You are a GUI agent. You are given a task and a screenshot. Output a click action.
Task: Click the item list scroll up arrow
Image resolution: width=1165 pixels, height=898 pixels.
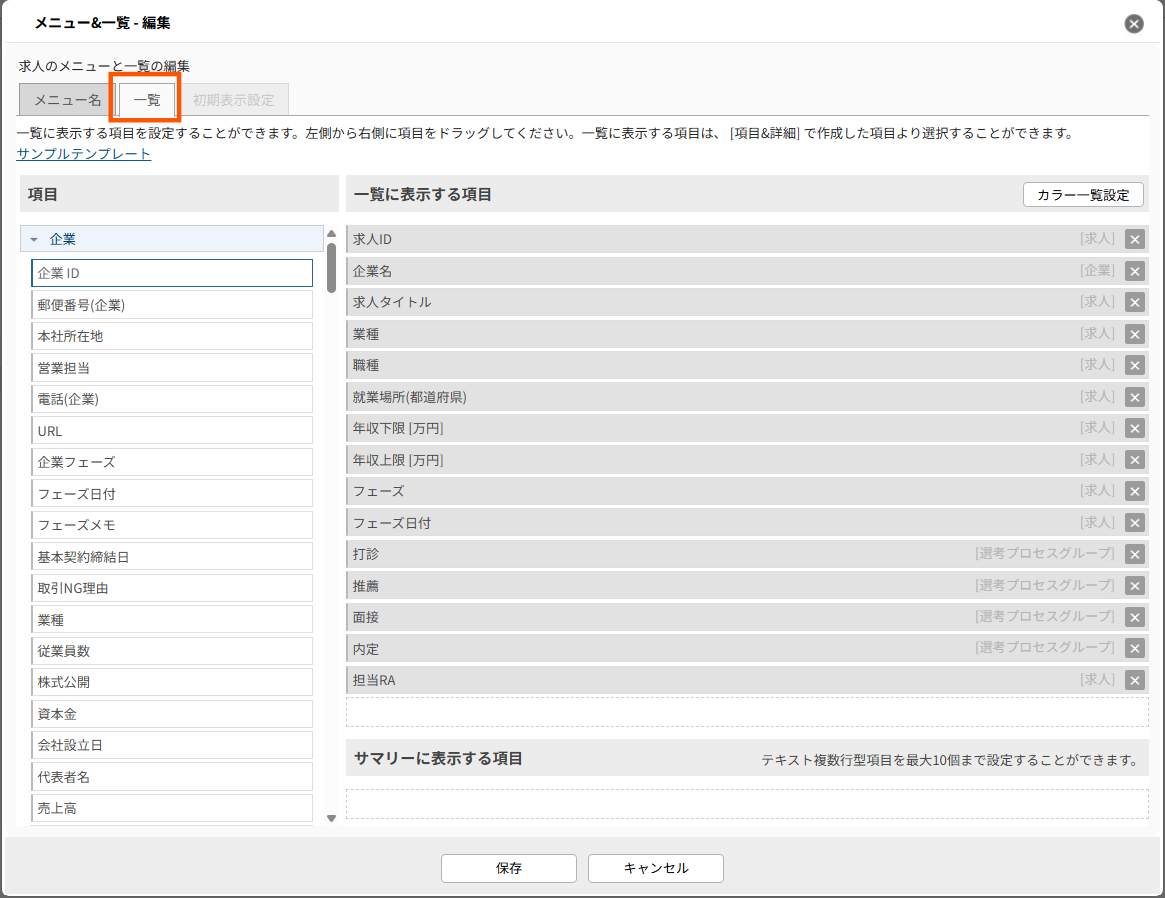331,233
